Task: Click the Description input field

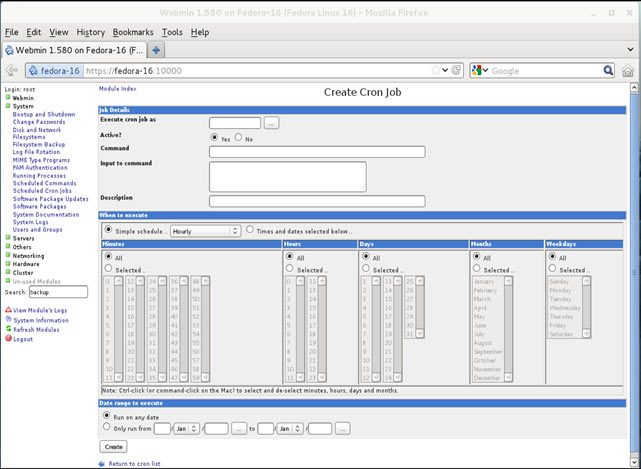Action: [317, 201]
